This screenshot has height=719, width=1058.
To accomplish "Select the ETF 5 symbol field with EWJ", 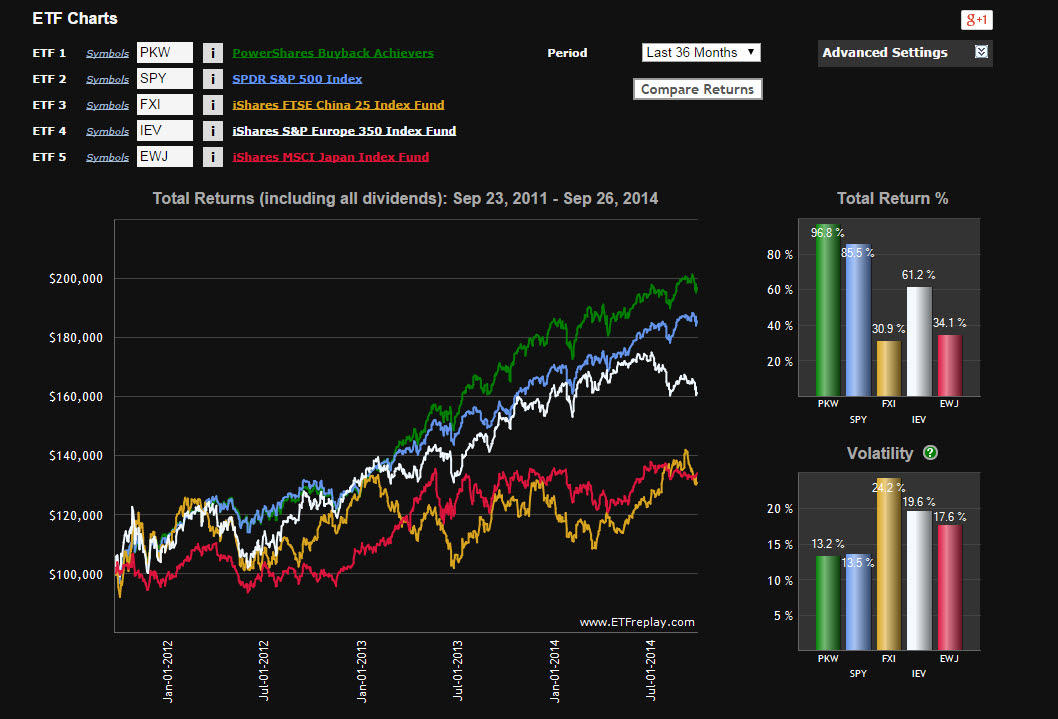I will [164, 157].
